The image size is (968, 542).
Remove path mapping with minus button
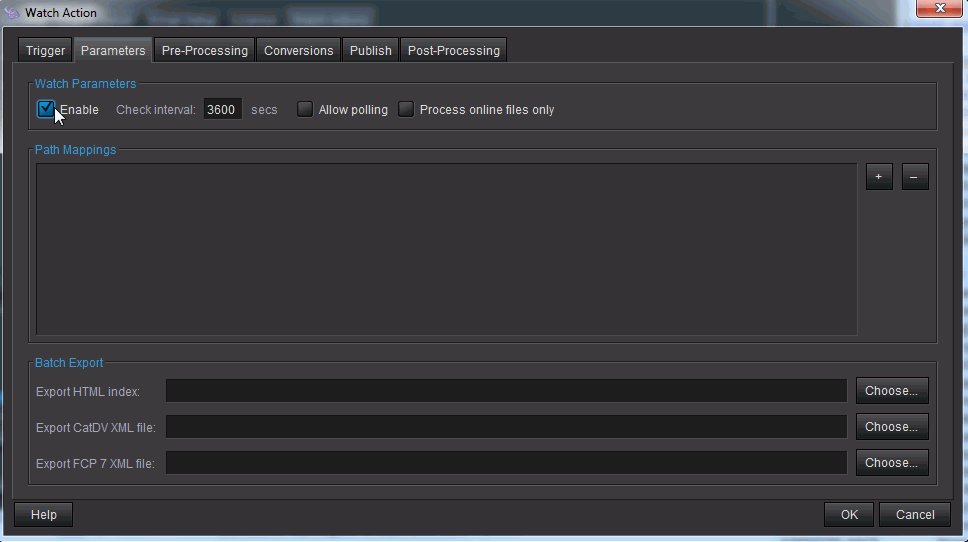point(915,177)
